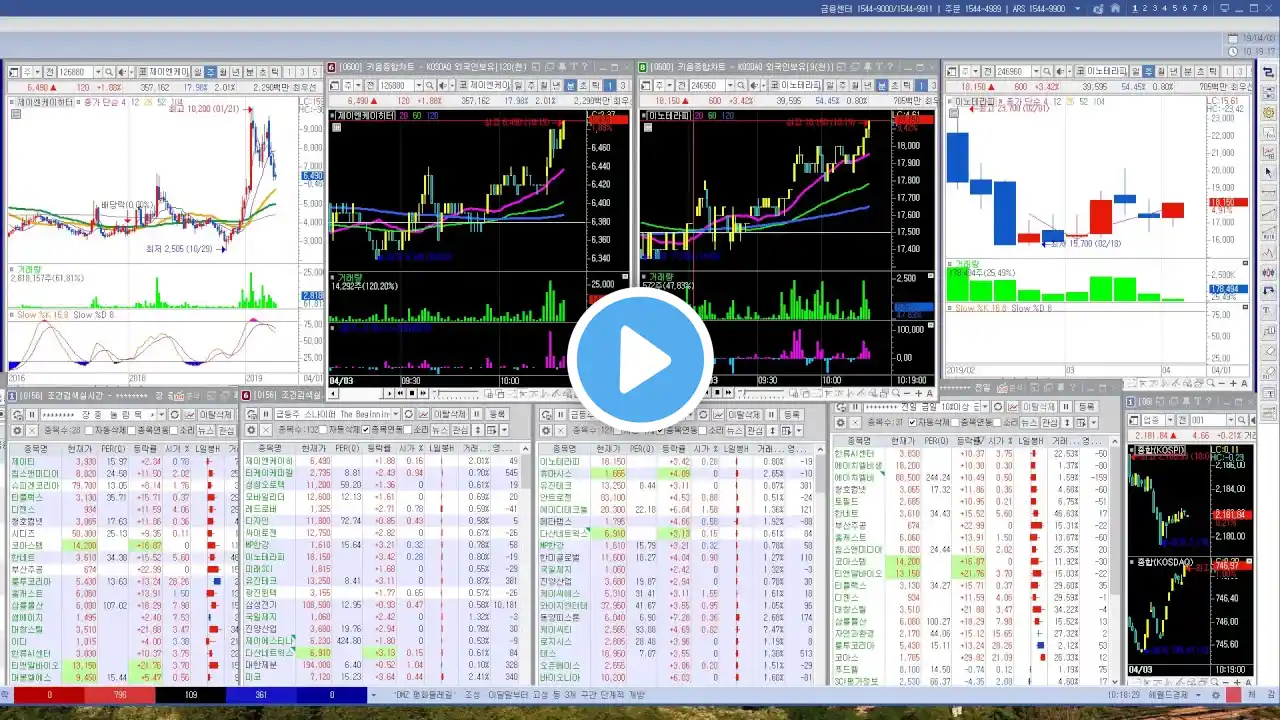Expand the 급등주 스나이퍼 condition dropdown
Screen dimensions: 1280x720
(x=396, y=414)
